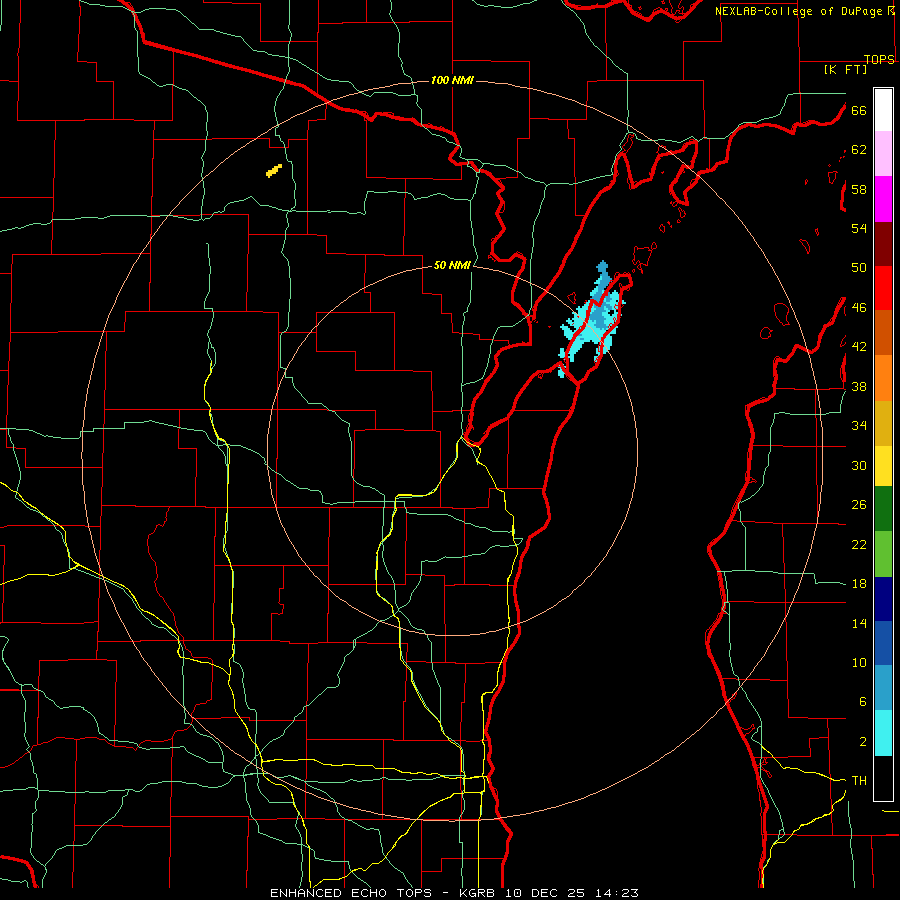Click the 10 DEC 25 14:23 timestamp
The height and width of the screenshot is (900, 900).
click(x=572, y=893)
